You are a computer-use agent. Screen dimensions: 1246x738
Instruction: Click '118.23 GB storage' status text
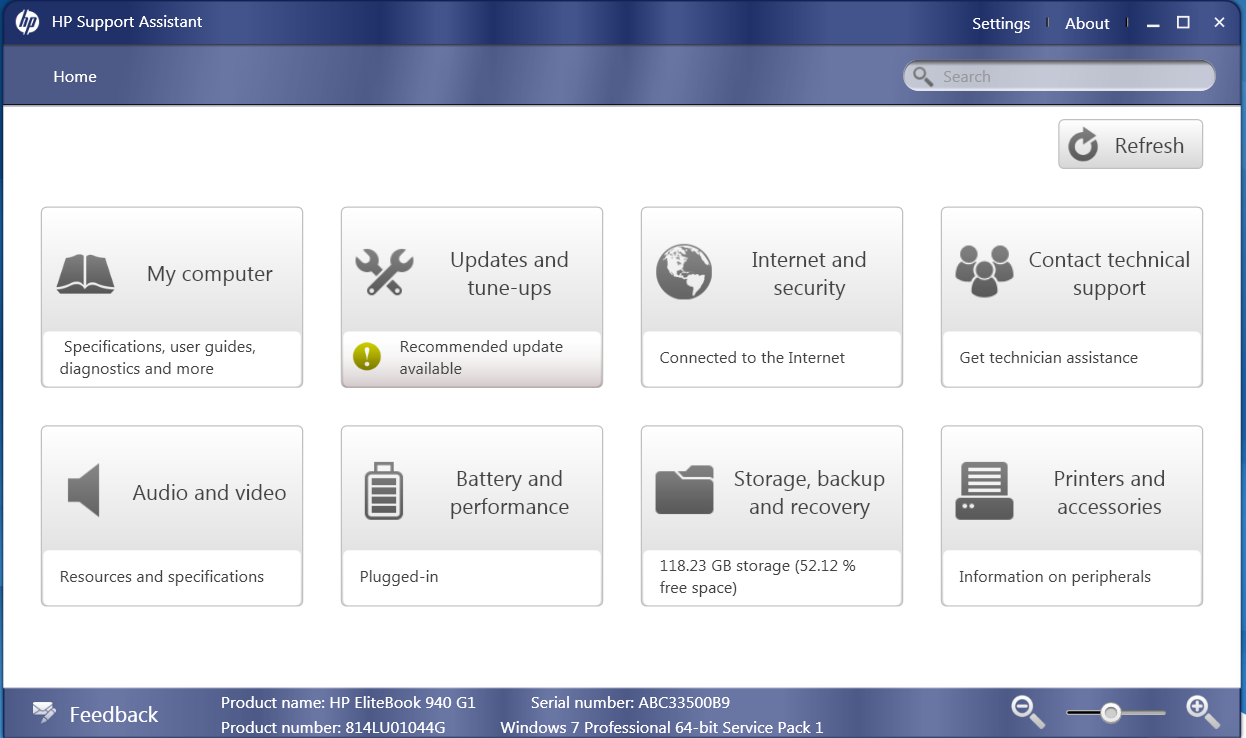coord(757,577)
